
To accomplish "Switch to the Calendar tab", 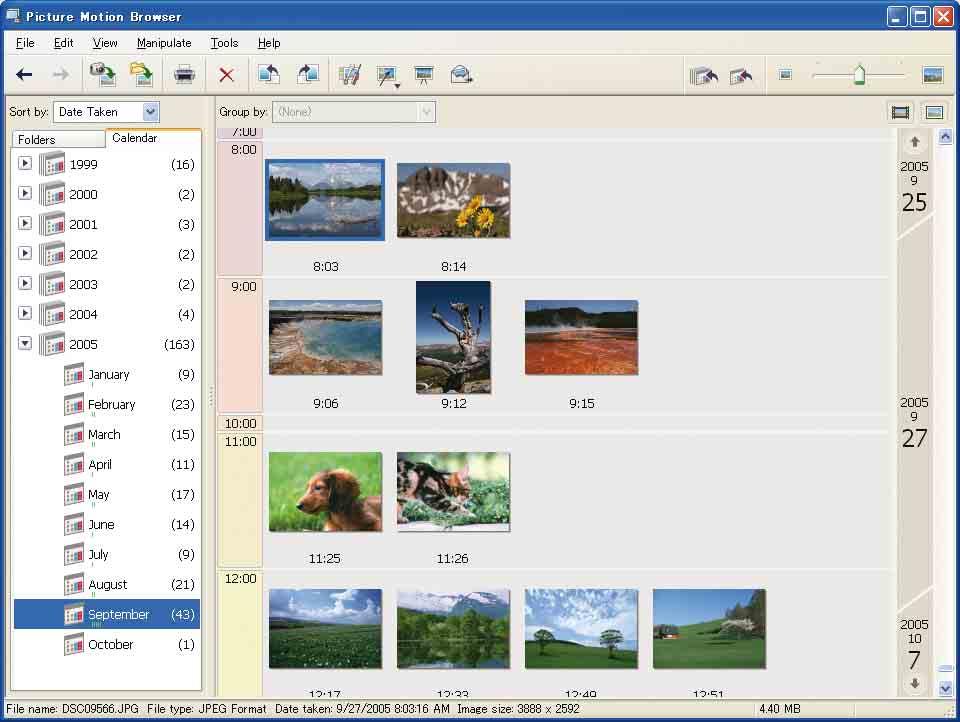I will point(153,138).
